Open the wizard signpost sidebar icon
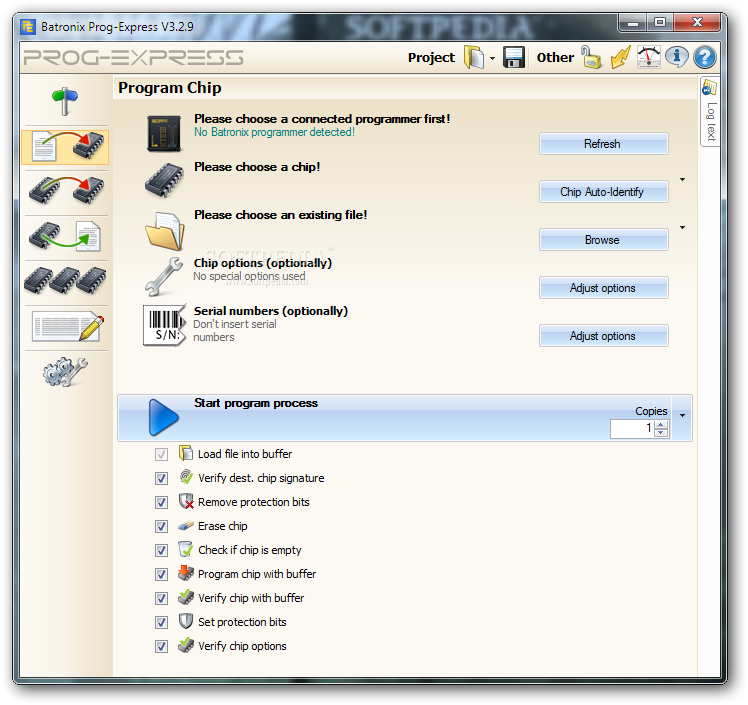 pyautogui.click(x=64, y=101)
